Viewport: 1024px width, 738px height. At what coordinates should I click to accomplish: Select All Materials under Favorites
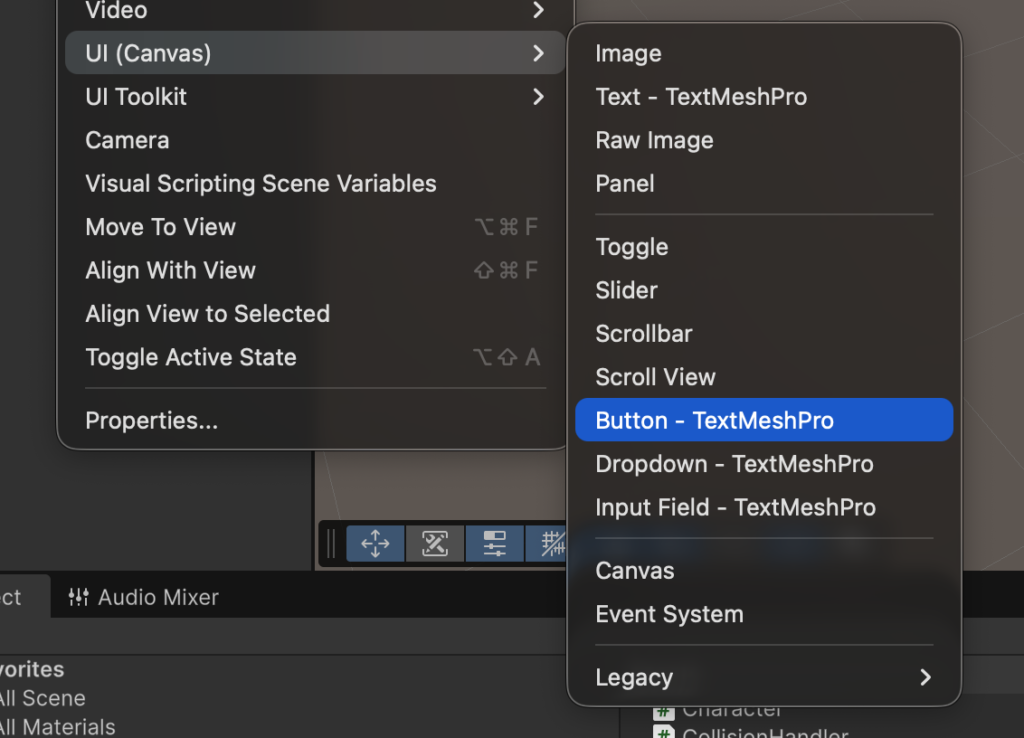pyautogui.click(x=56, y=727)
